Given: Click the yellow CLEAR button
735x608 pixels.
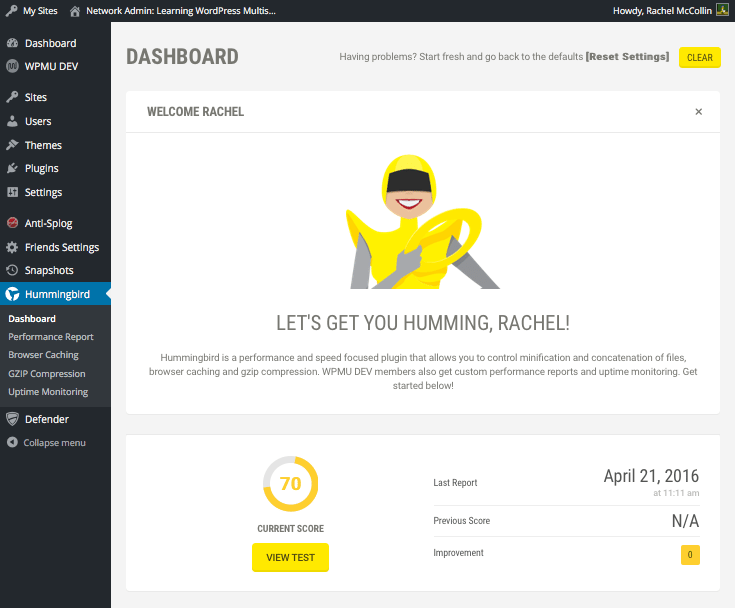Looking at the screenshot, I should tap(699, 57).
